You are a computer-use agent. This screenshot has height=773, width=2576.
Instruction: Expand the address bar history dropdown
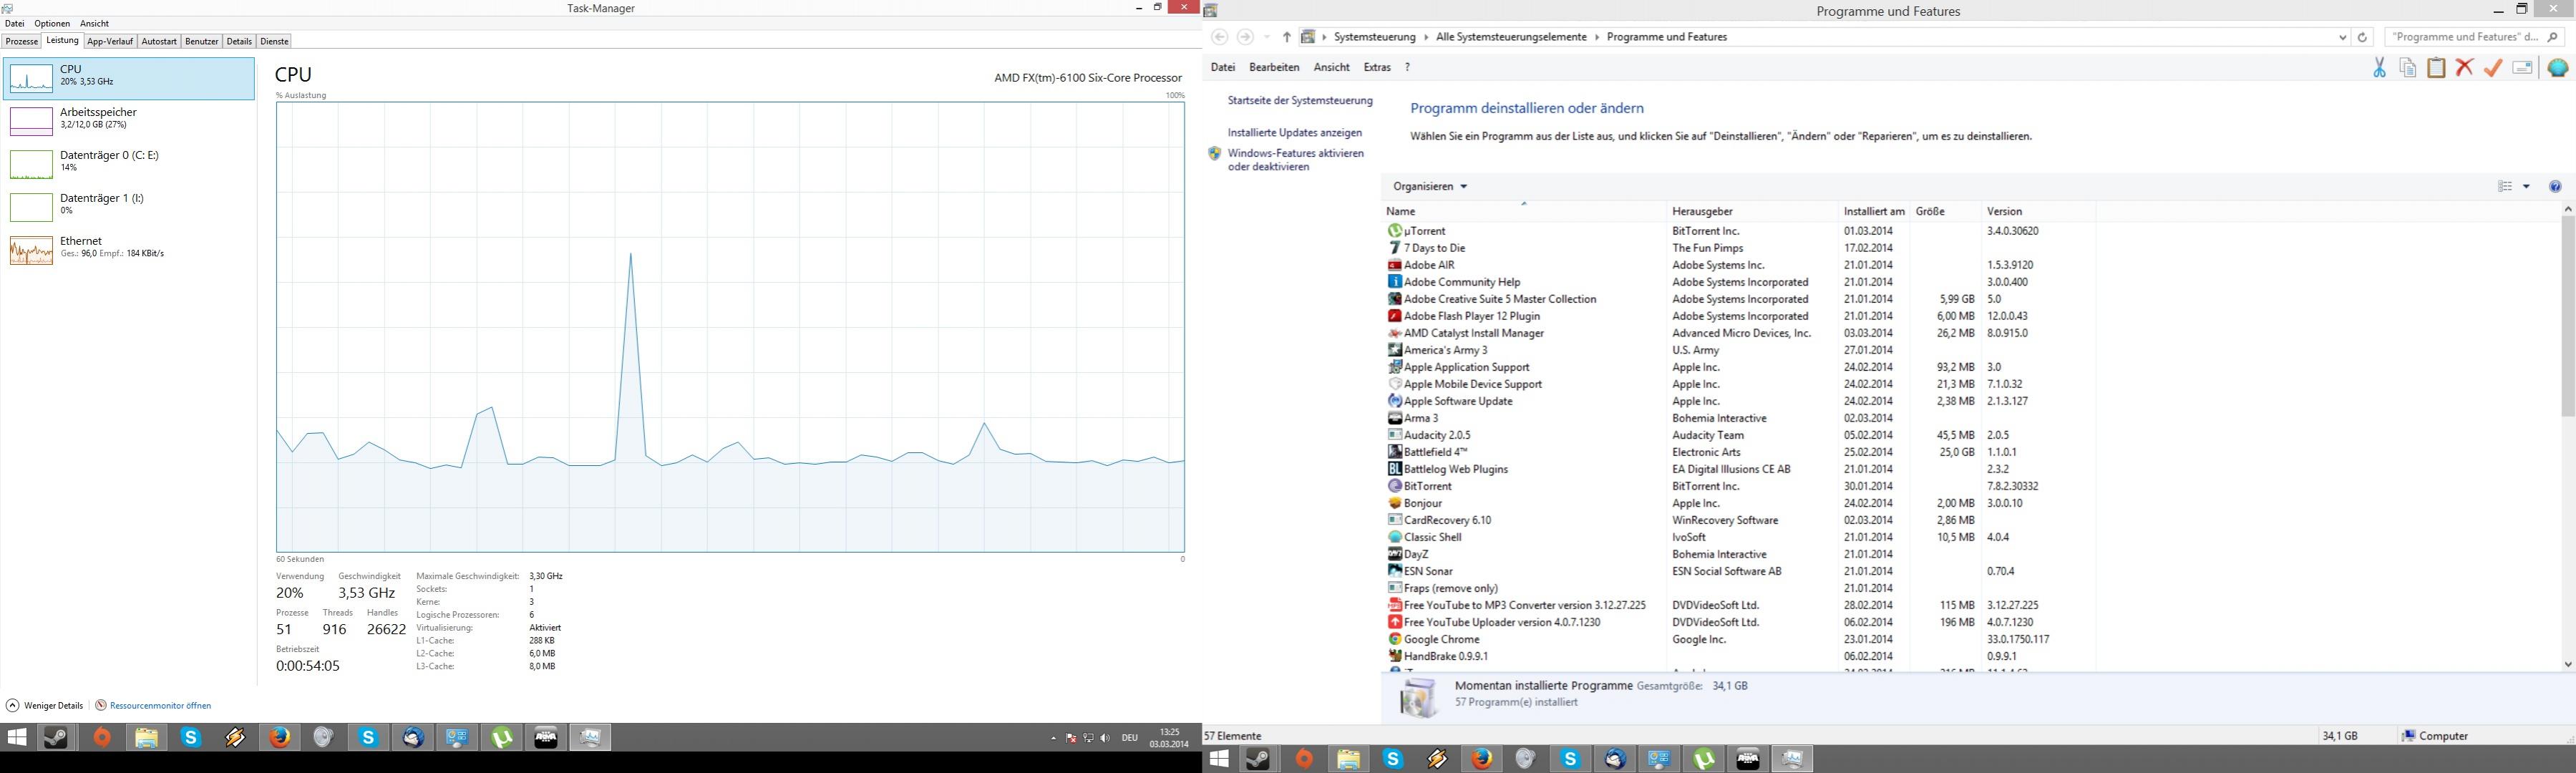coord(2342,37)
